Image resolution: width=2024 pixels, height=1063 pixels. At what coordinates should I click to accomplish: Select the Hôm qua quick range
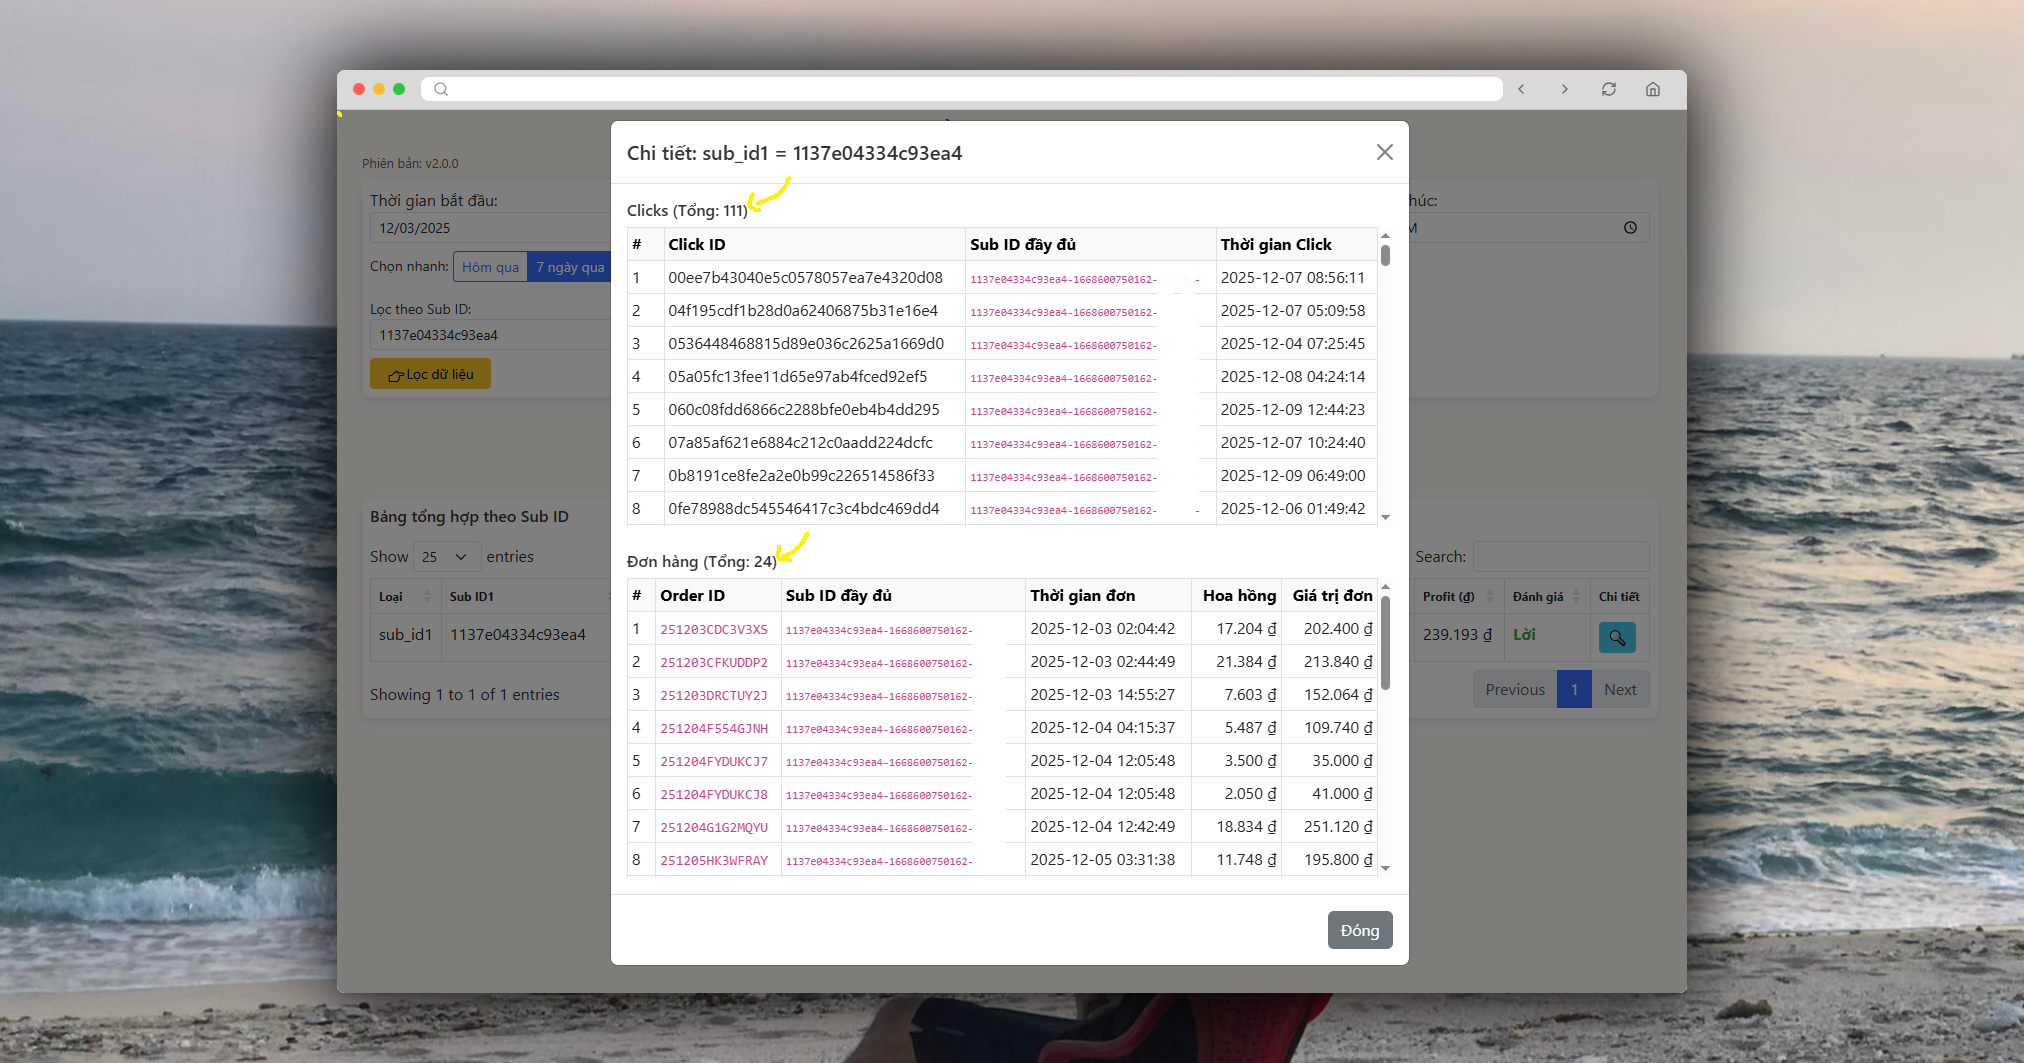490,267
